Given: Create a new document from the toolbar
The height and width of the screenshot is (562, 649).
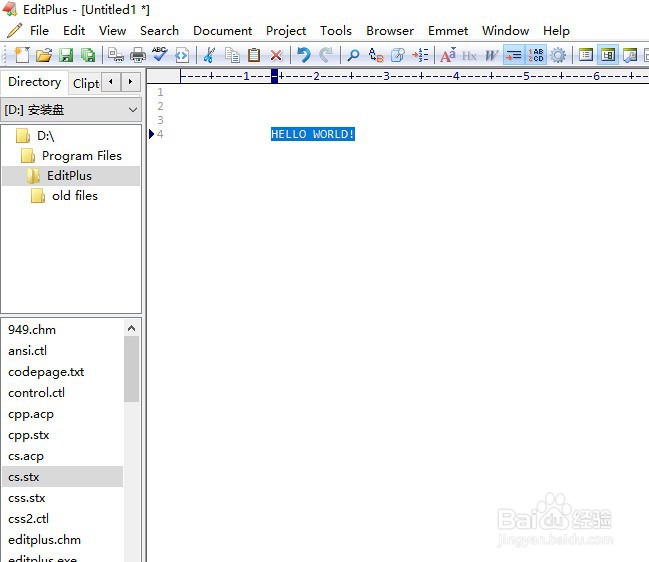Looking at the screenshot, I should (x=22, y=55).
